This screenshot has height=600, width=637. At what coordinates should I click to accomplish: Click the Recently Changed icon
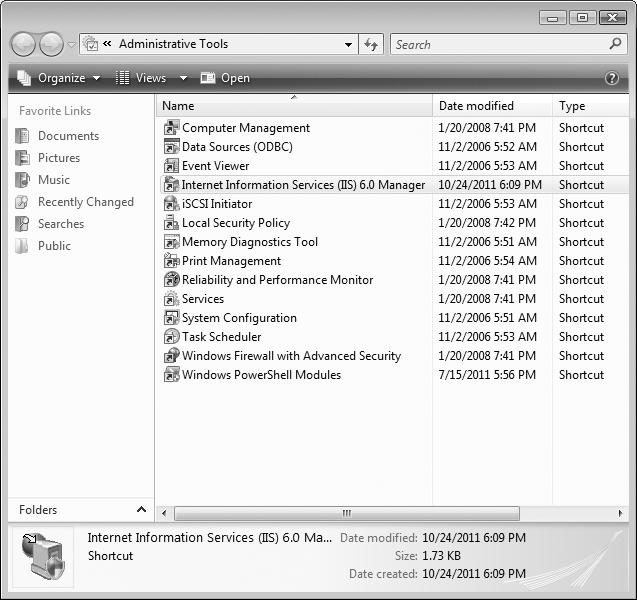click(22, 201)
